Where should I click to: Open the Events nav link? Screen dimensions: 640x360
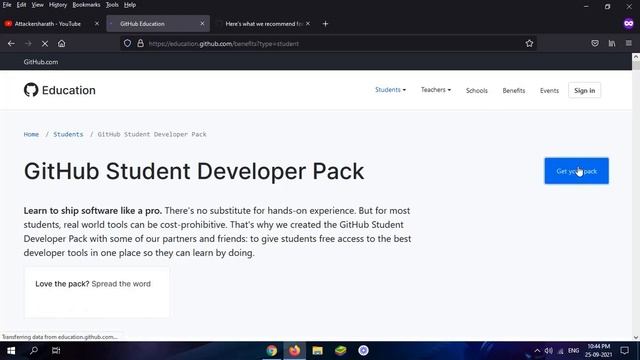[x=549, y=90]
